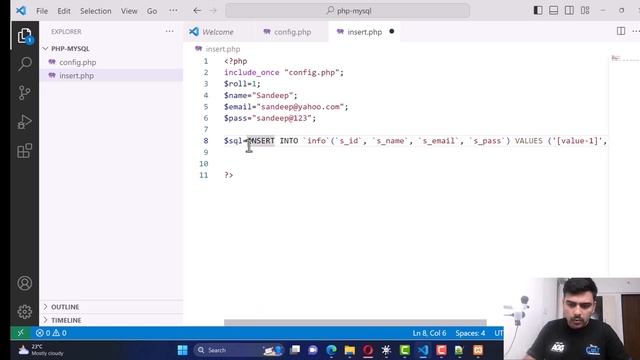Open the Selection menu
The height and width of the screenshot is (360, 640).
click(x=96, y=11)
